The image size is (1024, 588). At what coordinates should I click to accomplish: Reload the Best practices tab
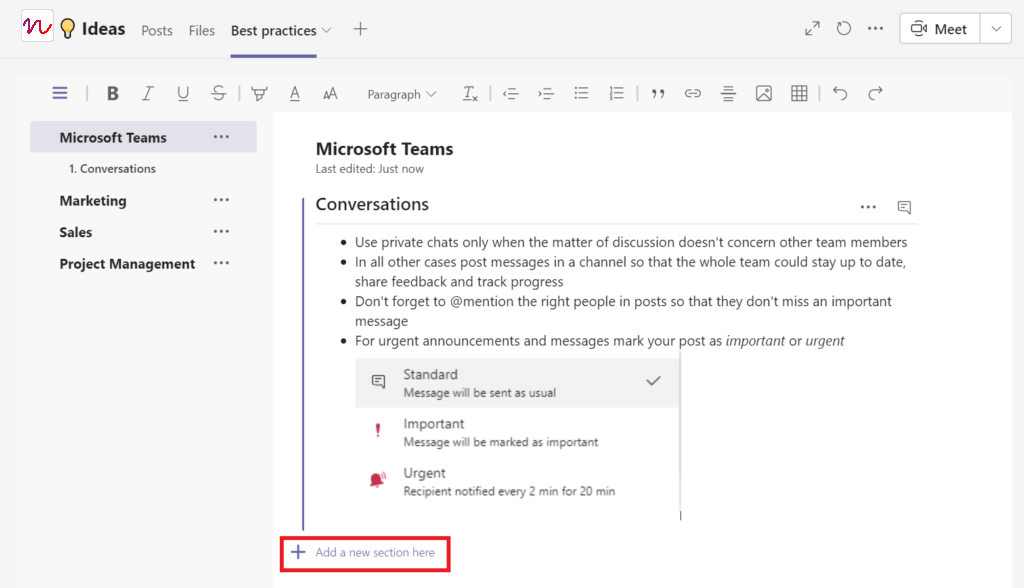coord(844,29)
